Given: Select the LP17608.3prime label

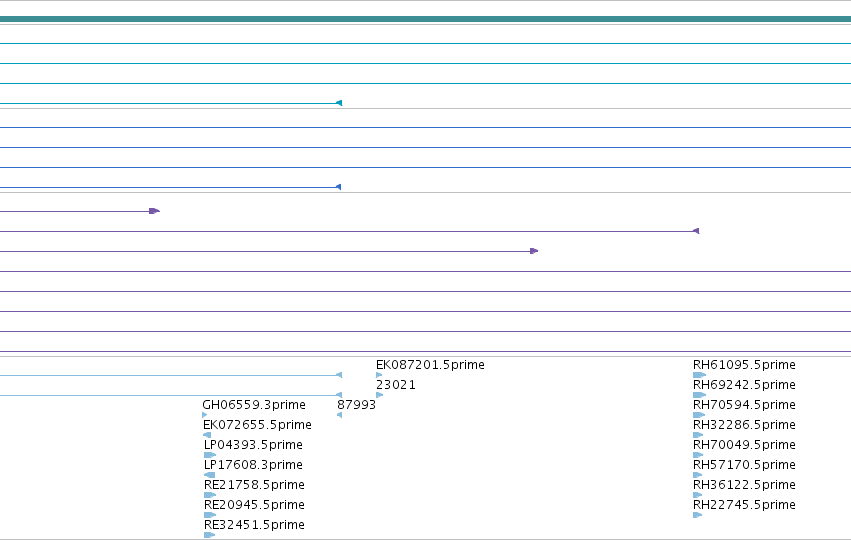Looking at the screenshot, I should (x=253, y=465).
